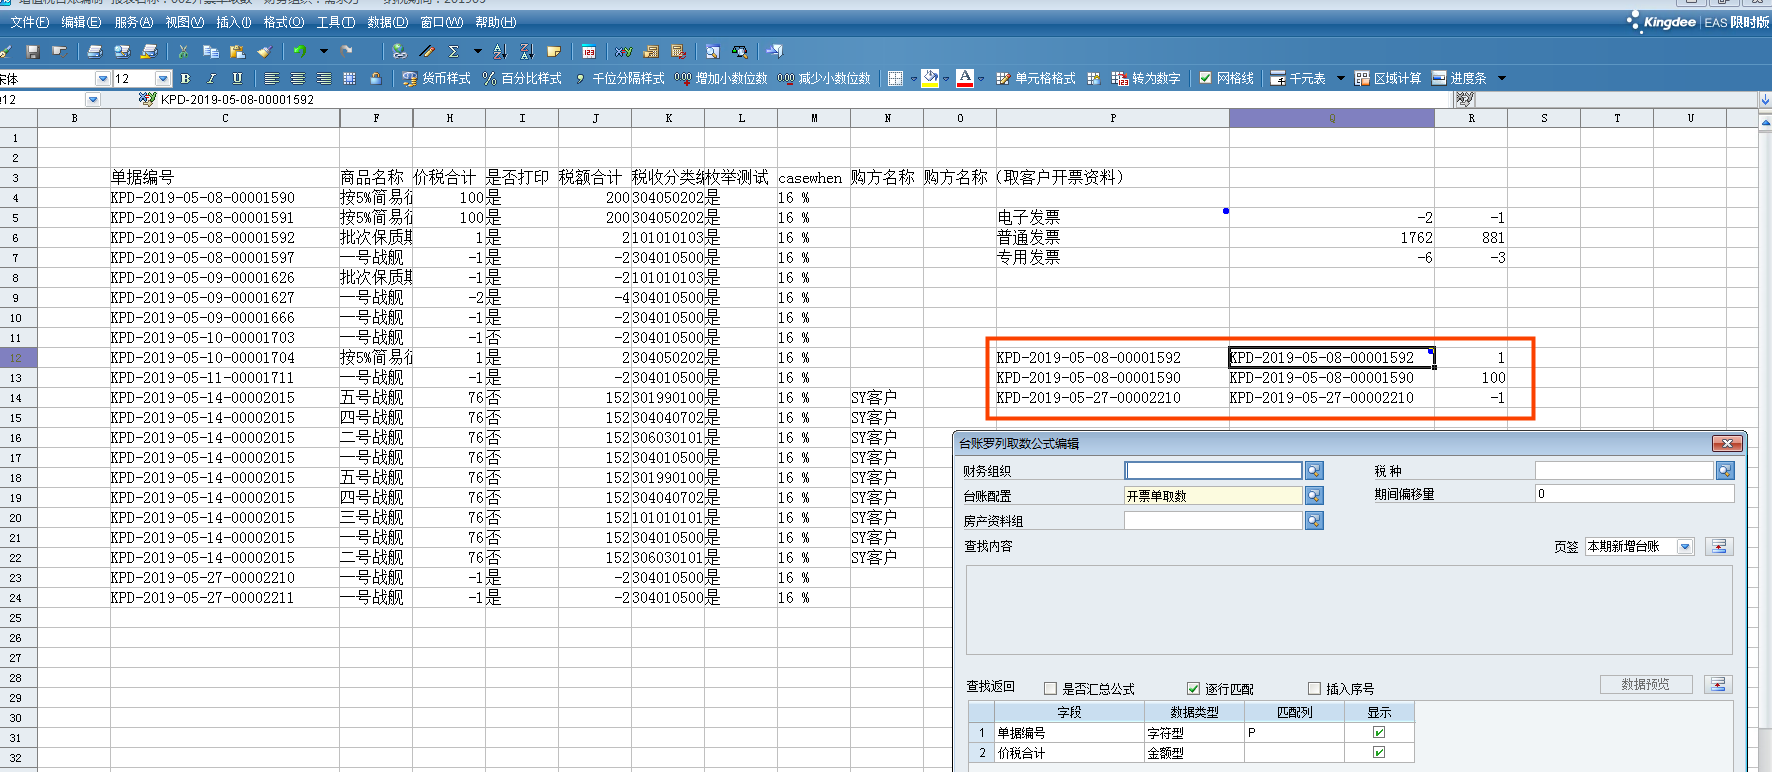Open the font name dropdown
The image size is (1772, 772).
pyautogui.click(x=102, y=78)
